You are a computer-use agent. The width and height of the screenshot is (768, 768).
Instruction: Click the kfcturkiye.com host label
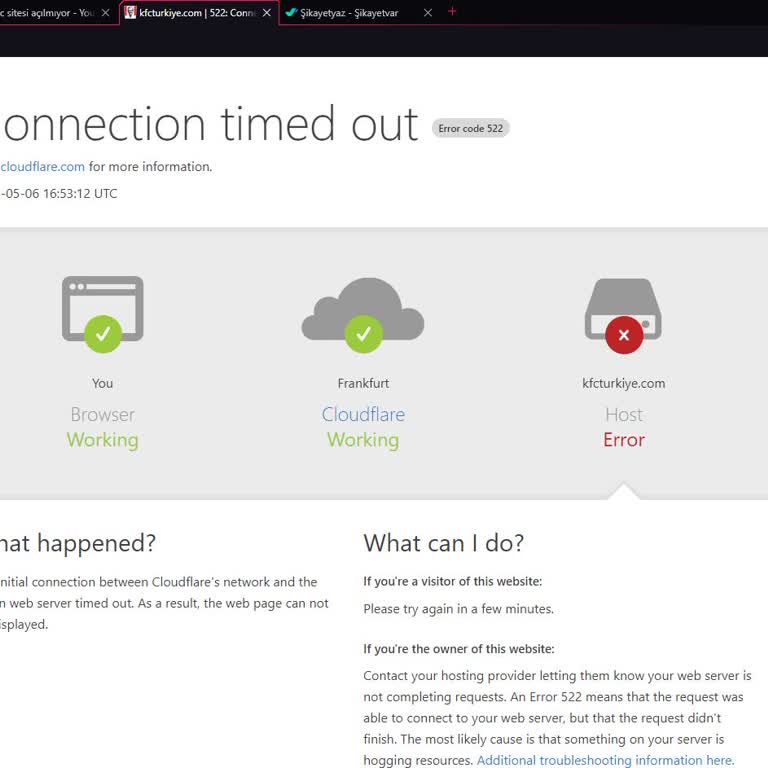pos(624,384)
